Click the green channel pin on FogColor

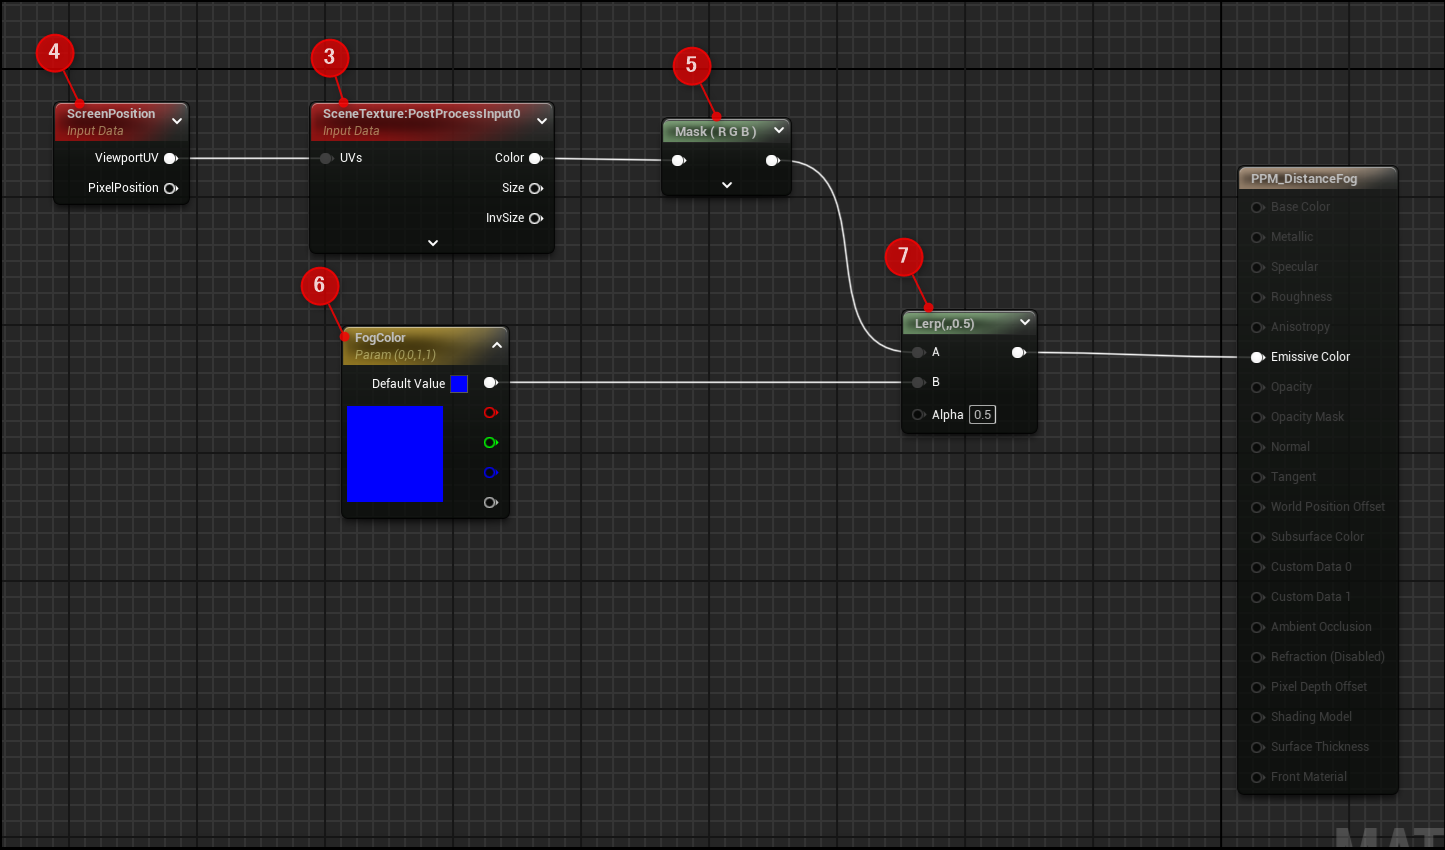coord(490,443)
